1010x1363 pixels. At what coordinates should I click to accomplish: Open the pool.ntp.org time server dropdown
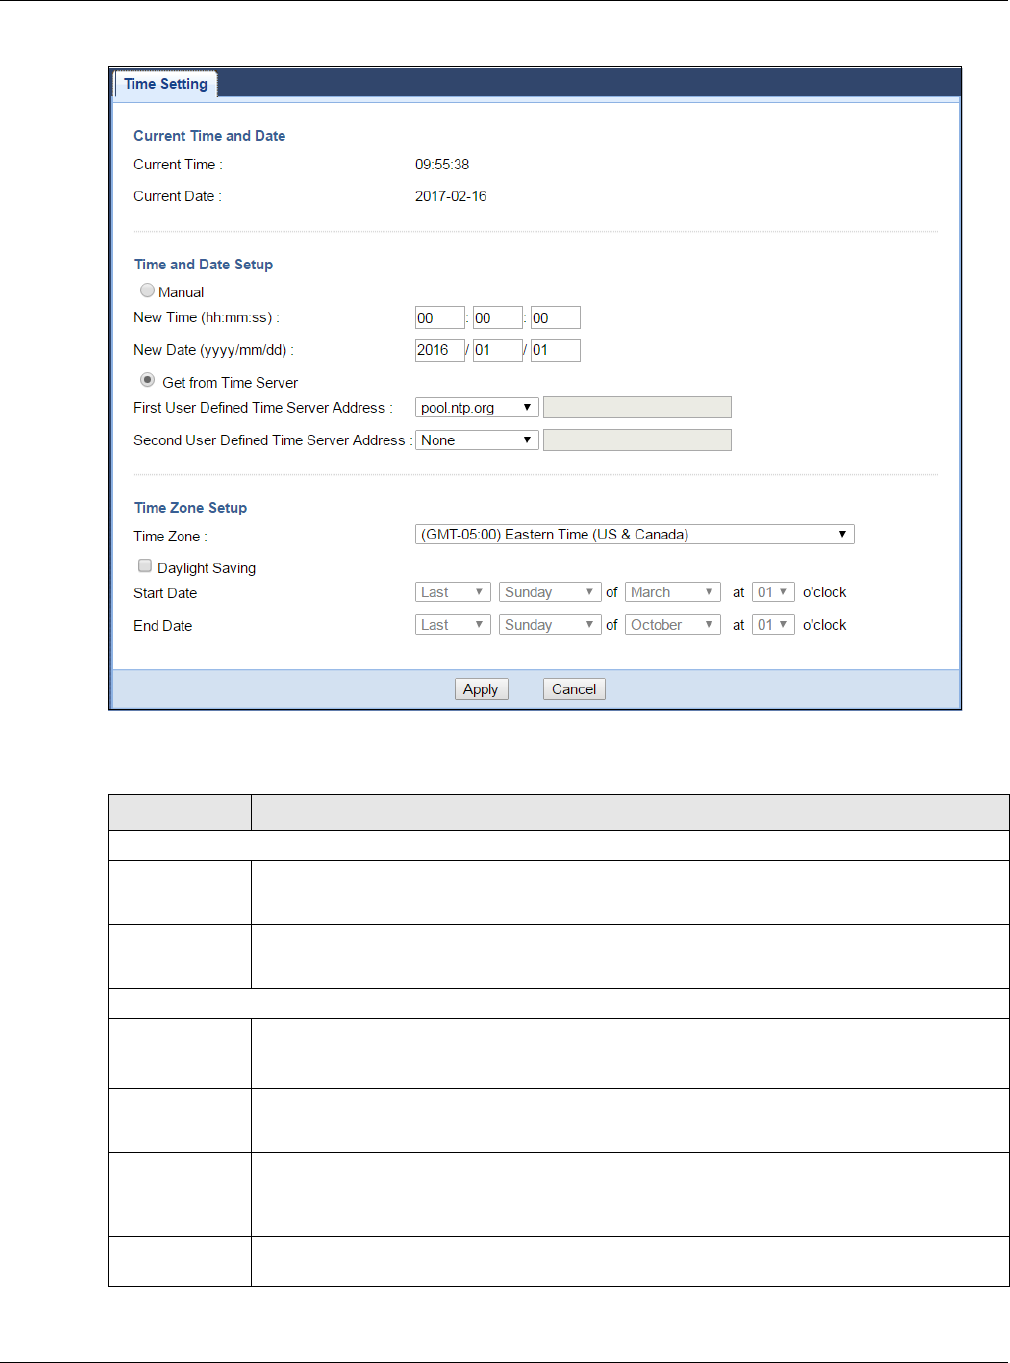point(477,407)
